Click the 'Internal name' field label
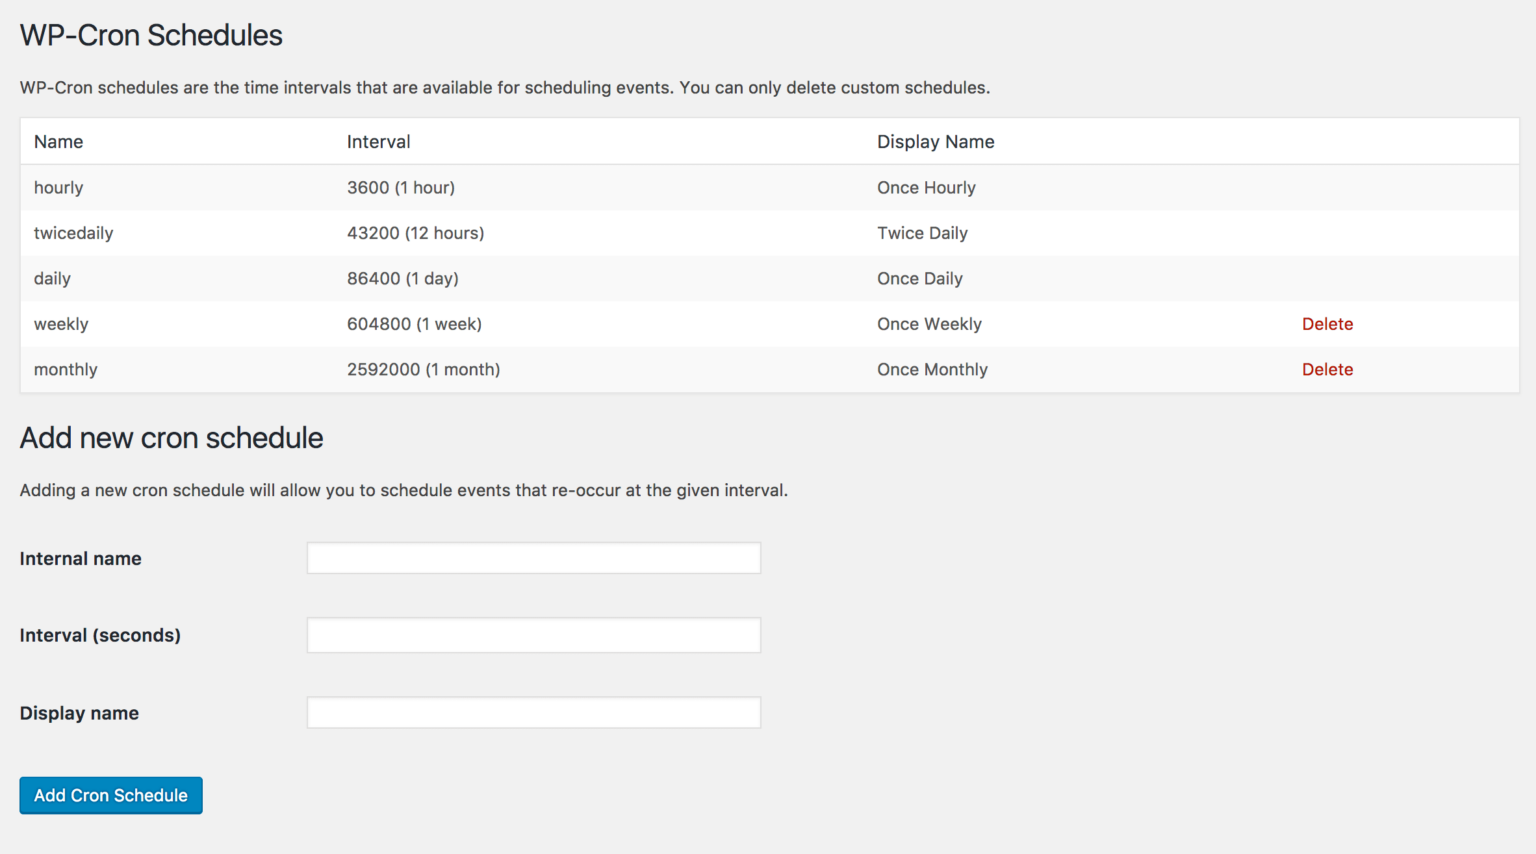 point(80,559)
